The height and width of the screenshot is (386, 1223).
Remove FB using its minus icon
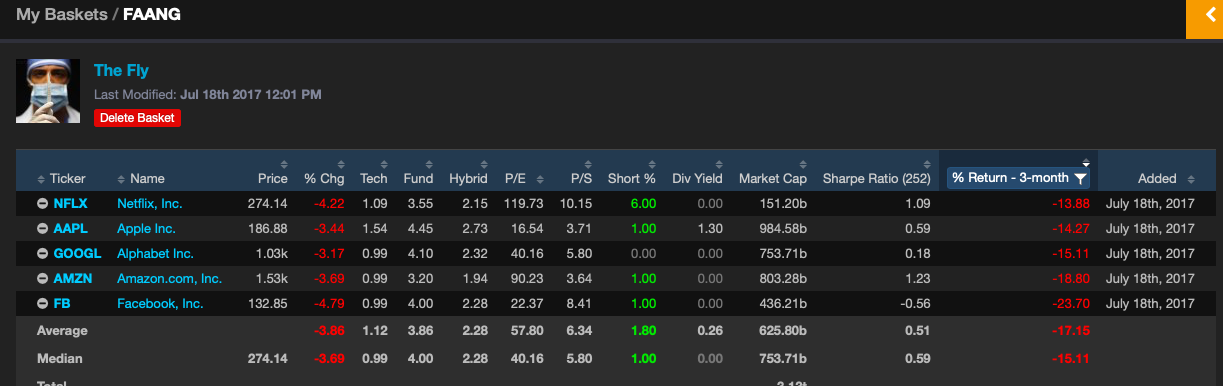(42, 304)
